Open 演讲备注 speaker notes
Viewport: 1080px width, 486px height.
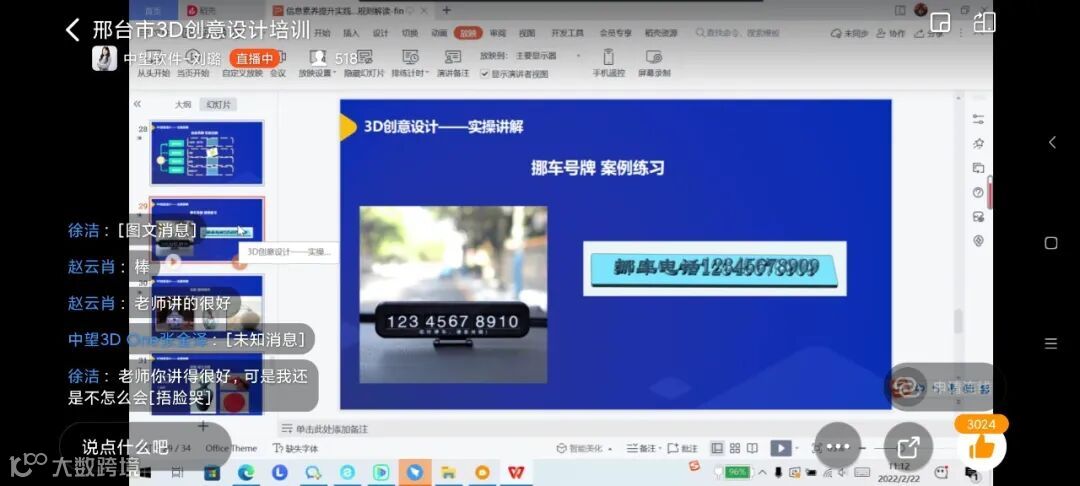[453, 63]
